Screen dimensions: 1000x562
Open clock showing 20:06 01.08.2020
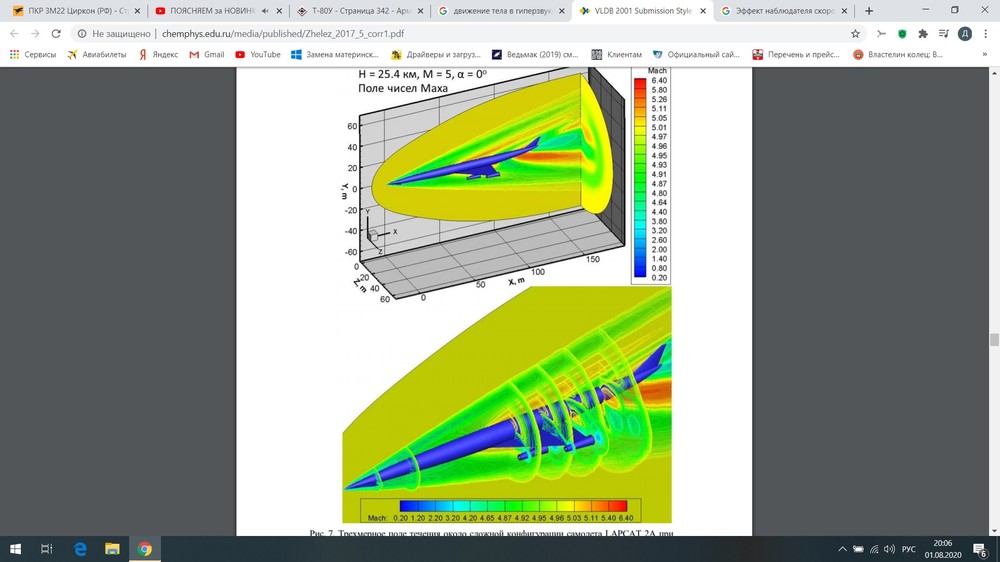click(x=943, y=549)
